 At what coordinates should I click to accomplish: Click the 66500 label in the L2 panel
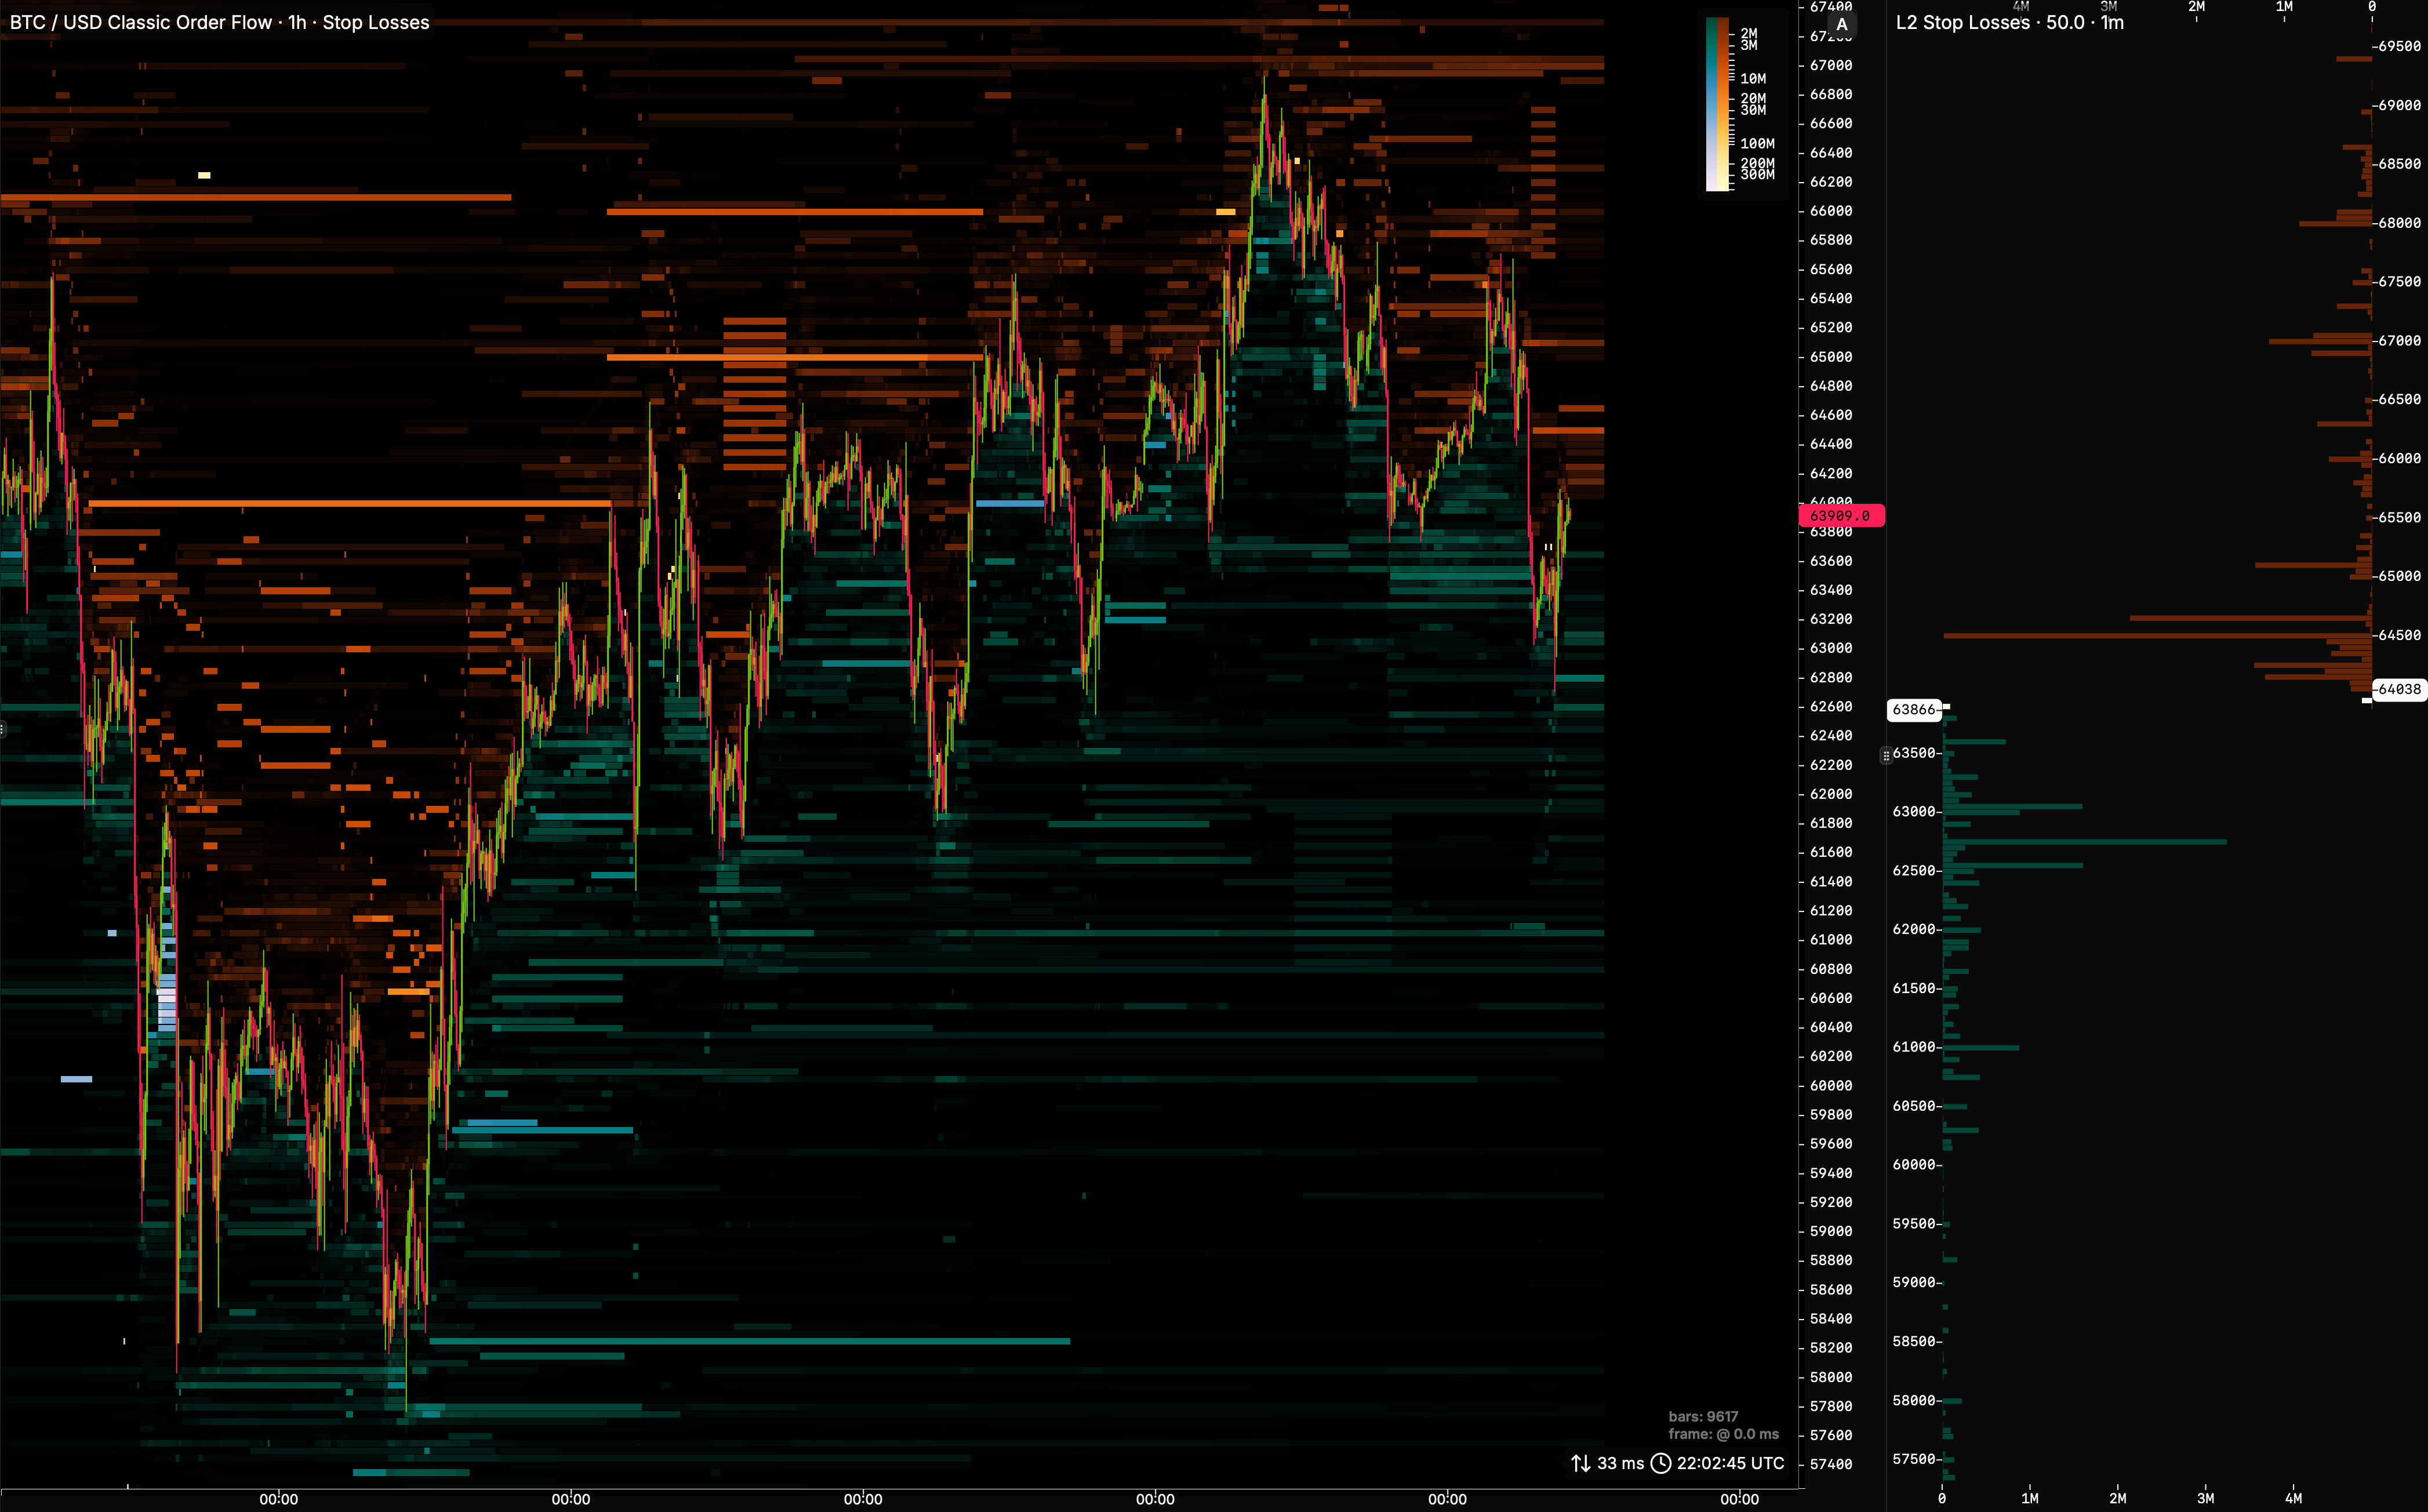pos(2399,399)
